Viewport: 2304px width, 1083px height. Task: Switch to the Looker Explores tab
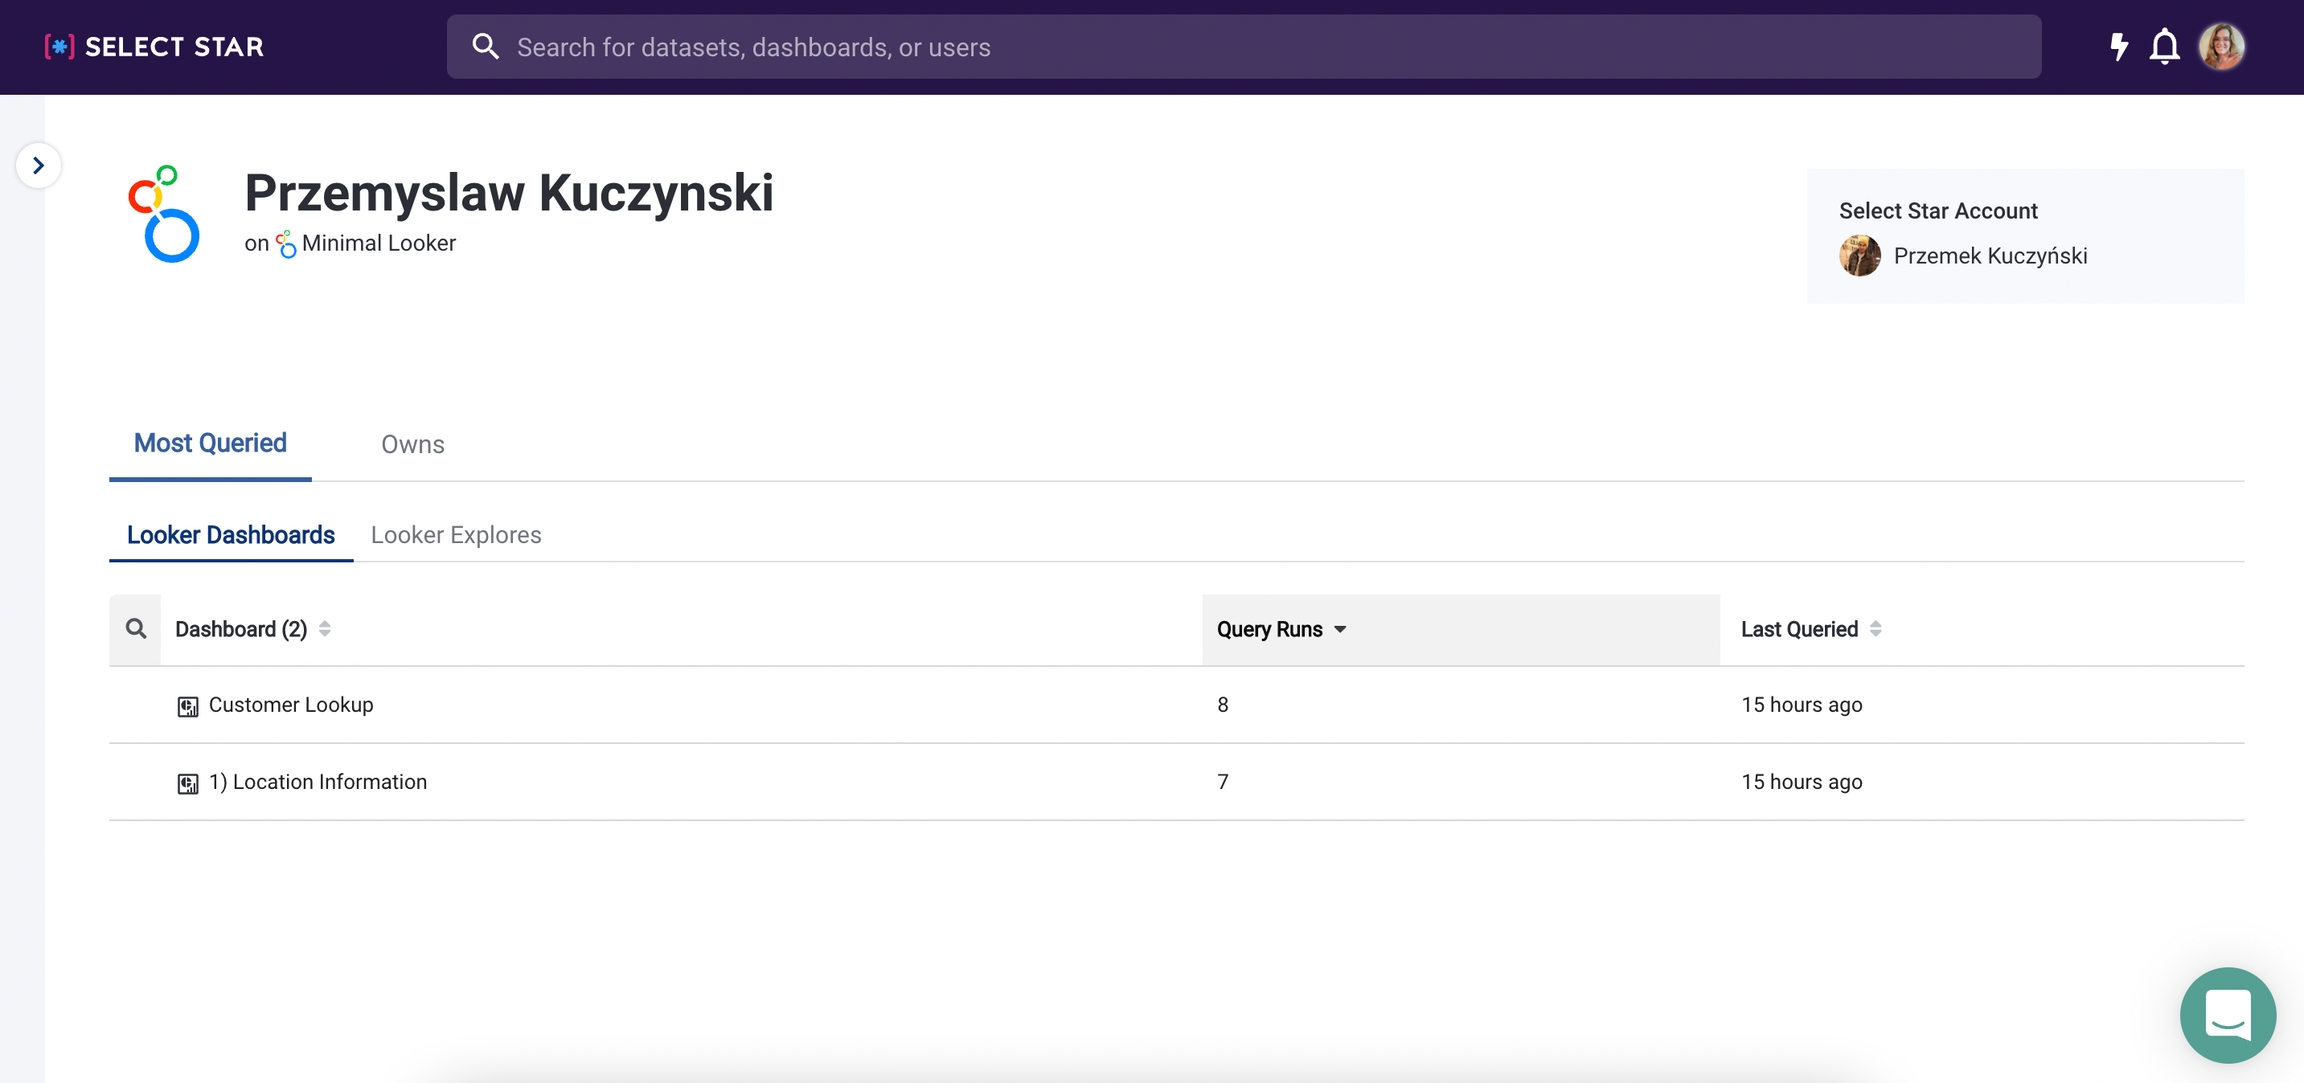456,536
